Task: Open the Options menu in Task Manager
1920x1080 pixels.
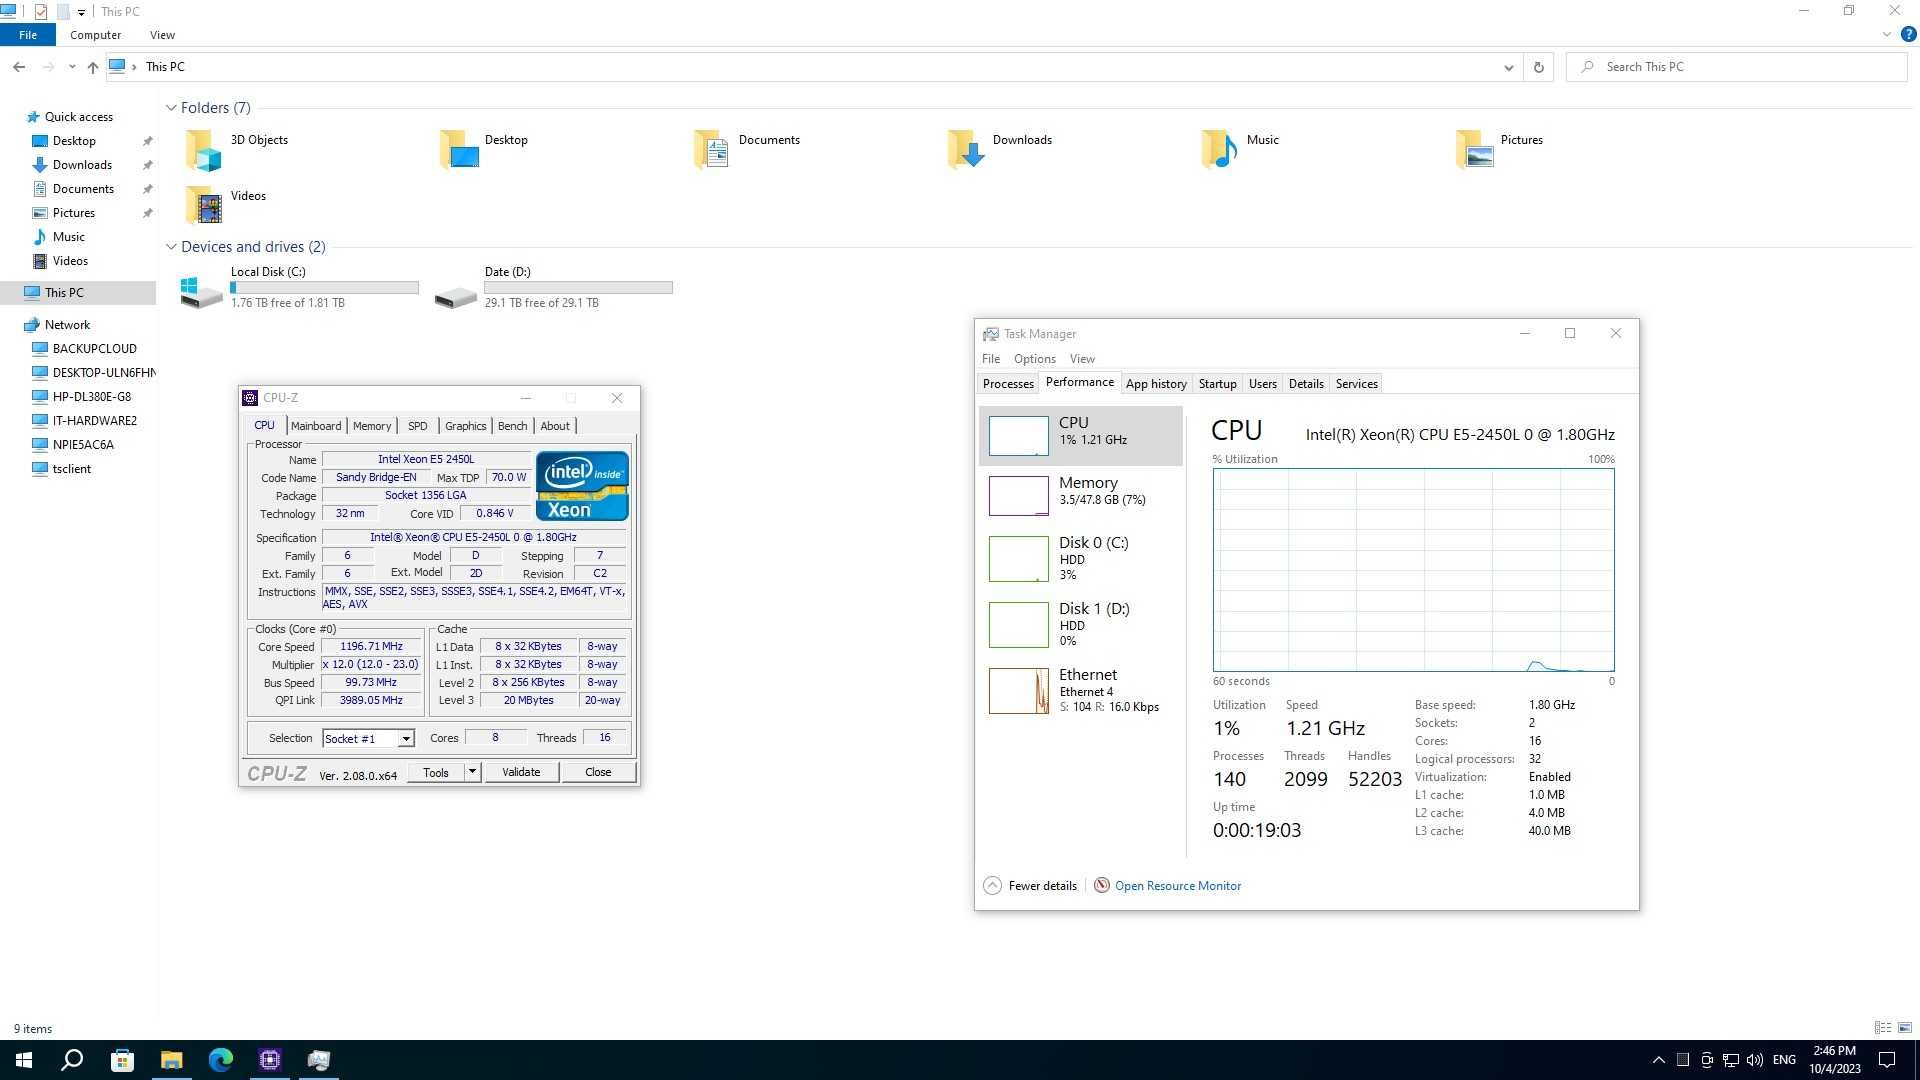Action: point(1034,359)
